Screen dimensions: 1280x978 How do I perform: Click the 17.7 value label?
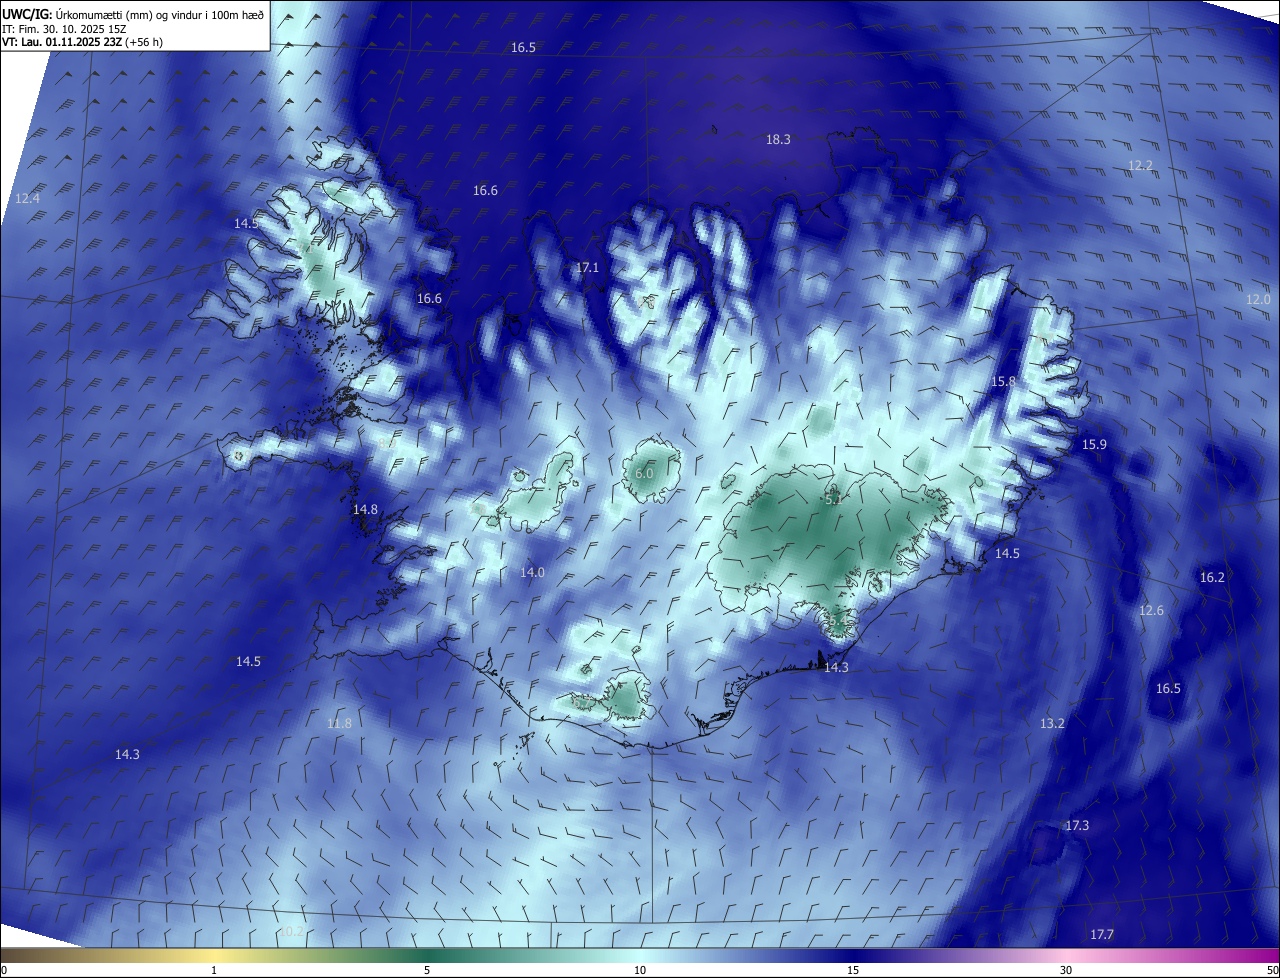(x=1101, y=935)
